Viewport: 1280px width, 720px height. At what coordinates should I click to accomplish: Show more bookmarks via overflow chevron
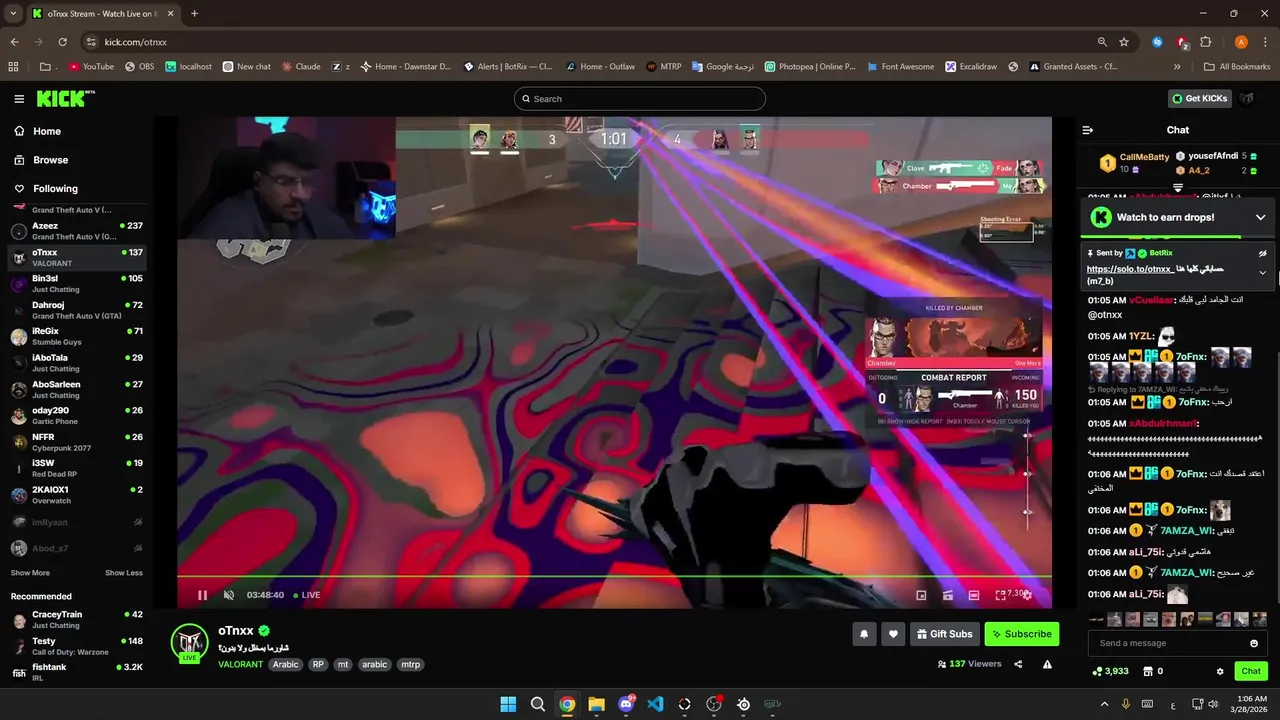(1178, 67)
